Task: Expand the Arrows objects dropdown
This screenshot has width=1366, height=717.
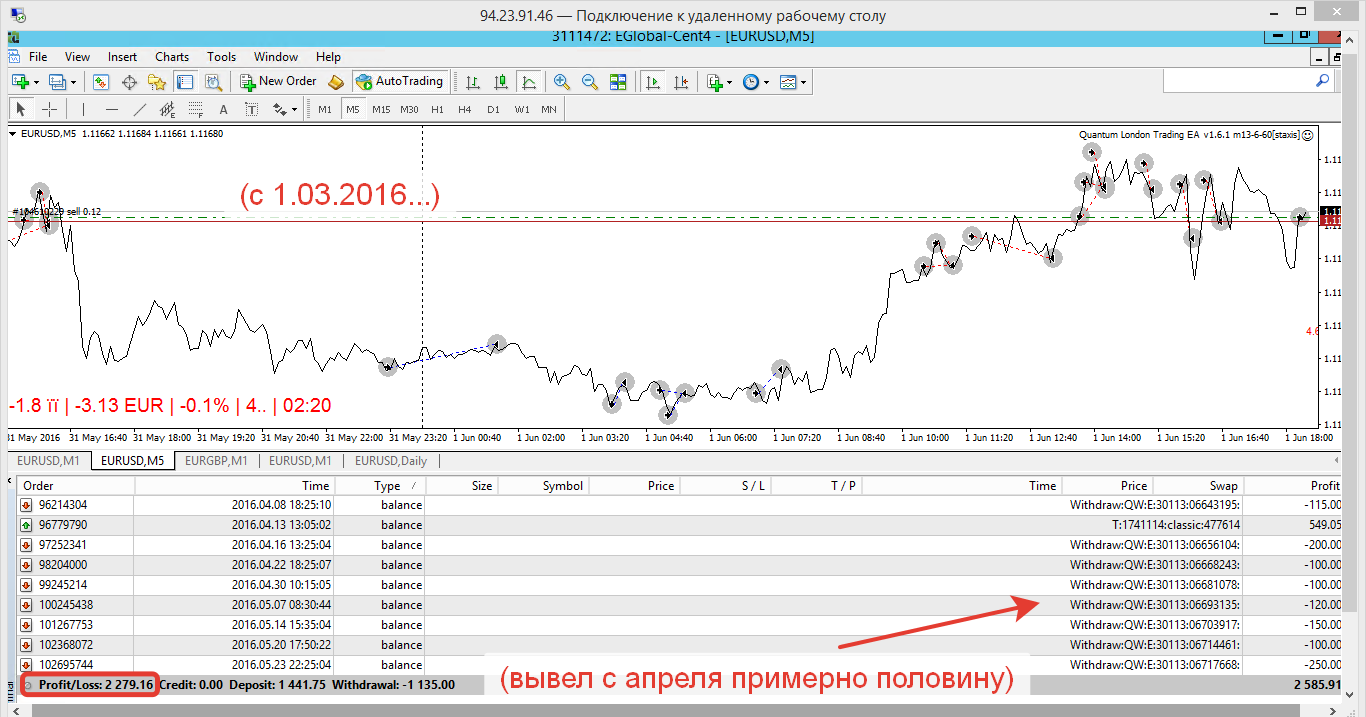Action: tap(294, 110)
